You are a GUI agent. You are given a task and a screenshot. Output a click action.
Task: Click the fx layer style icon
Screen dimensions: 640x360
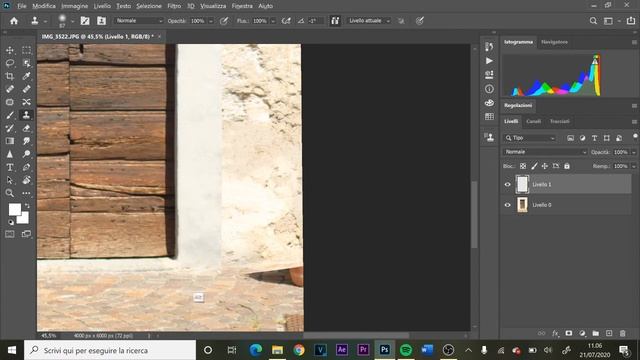(555, 333)
